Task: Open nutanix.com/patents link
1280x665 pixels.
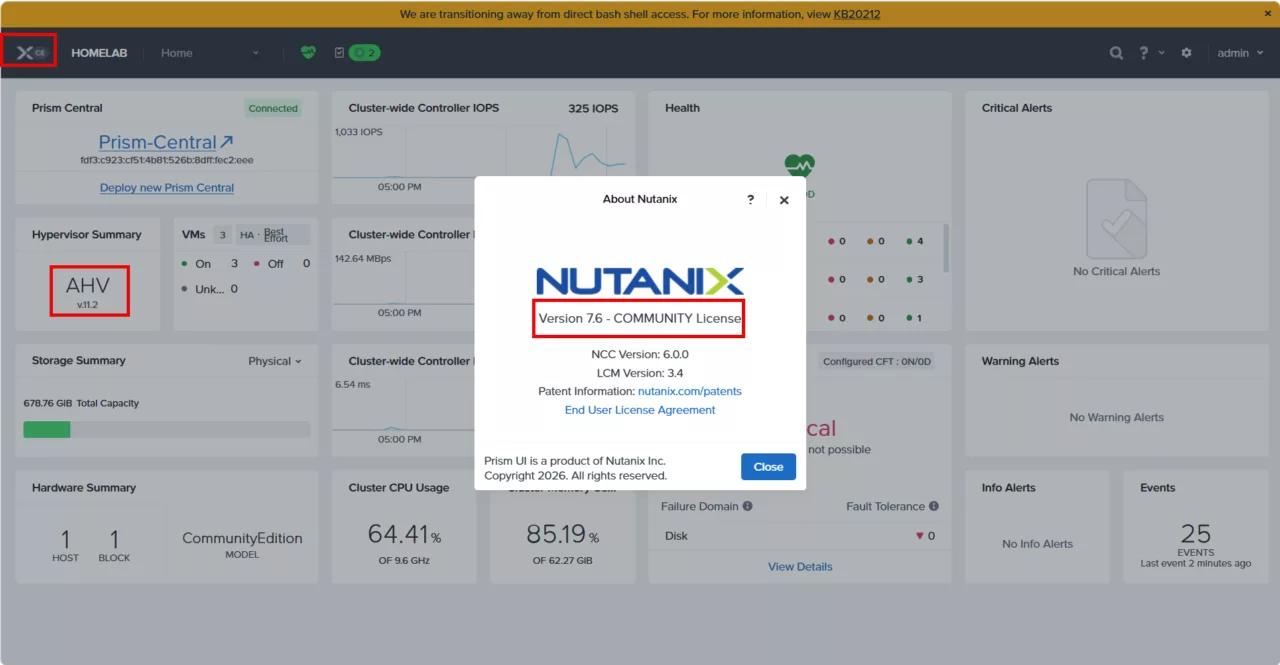Action: click(x=690, y=391)
